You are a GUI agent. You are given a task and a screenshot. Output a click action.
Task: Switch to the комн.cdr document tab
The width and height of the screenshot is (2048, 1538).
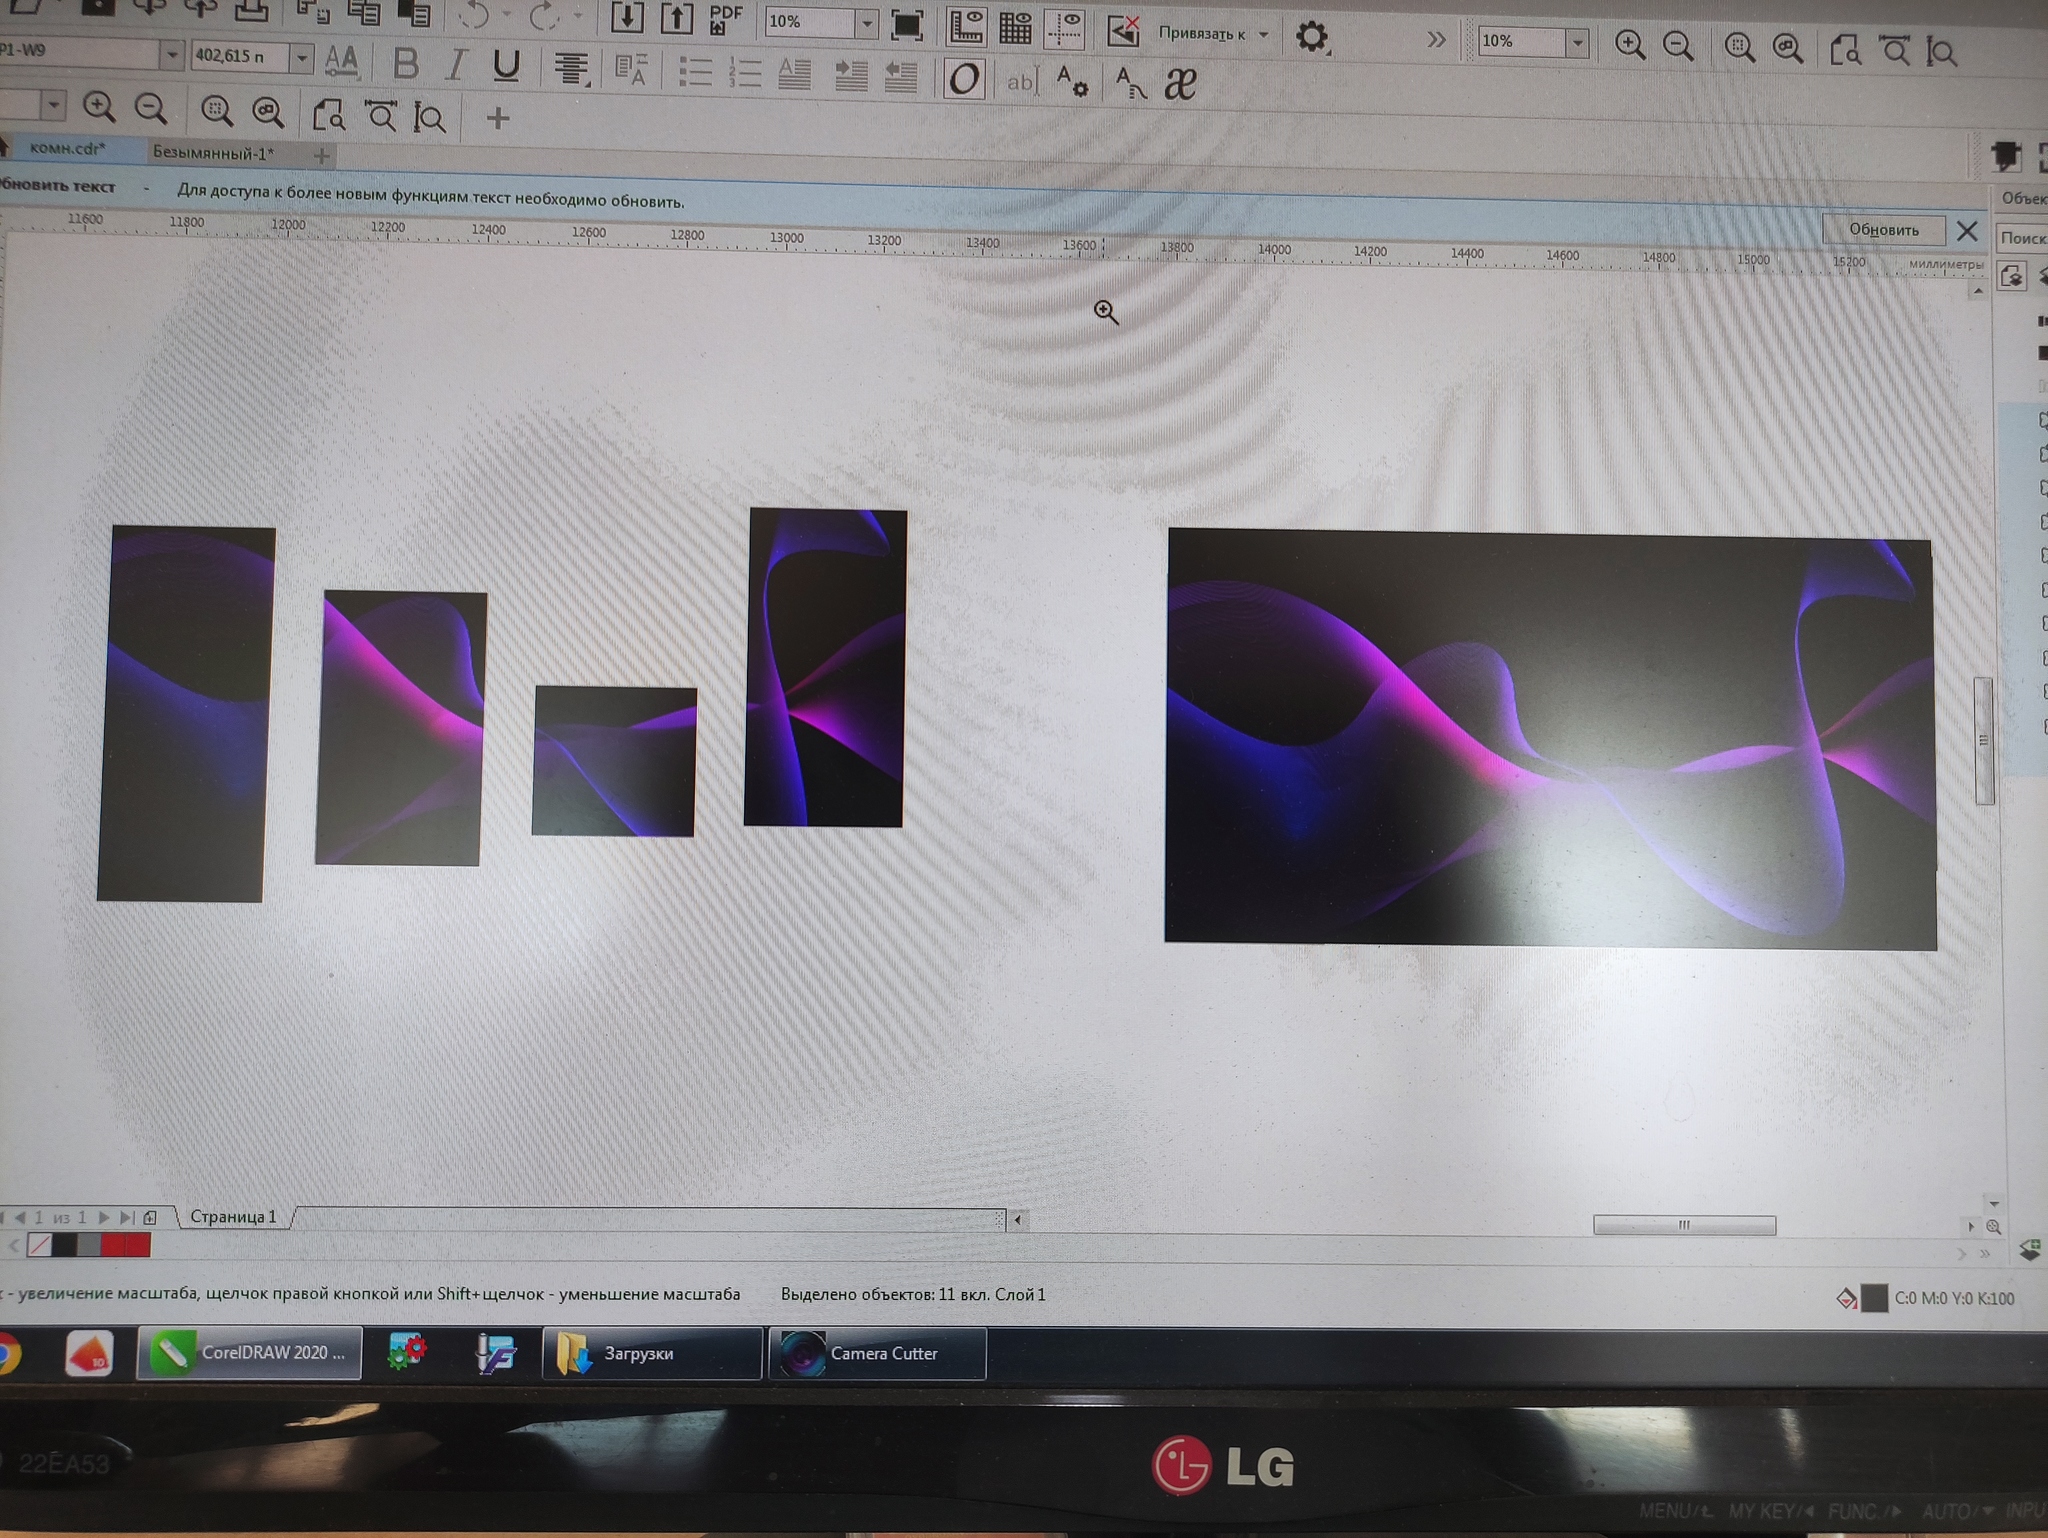click(x=67, y=148)
